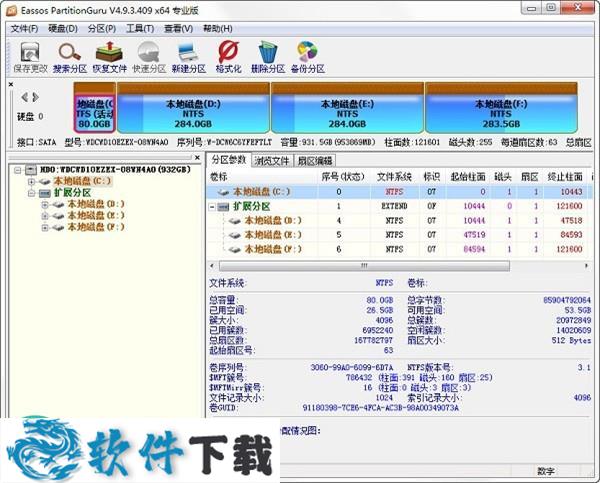600x483 pixels.
Task: Click drive icon beside 本地磁盘(C:) in table
Action: point(223,192)
